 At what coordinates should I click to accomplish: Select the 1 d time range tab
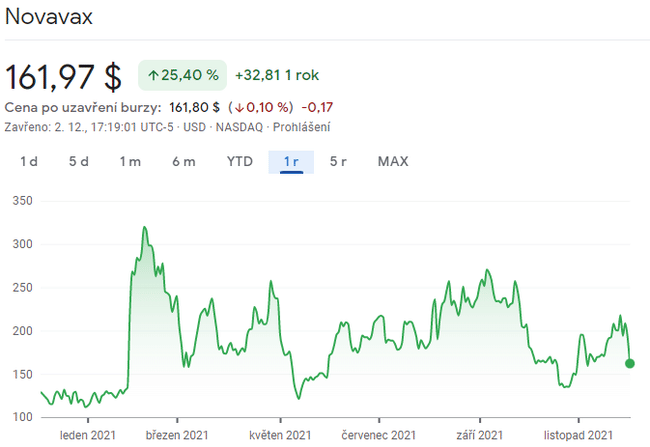tap(29, 161)
